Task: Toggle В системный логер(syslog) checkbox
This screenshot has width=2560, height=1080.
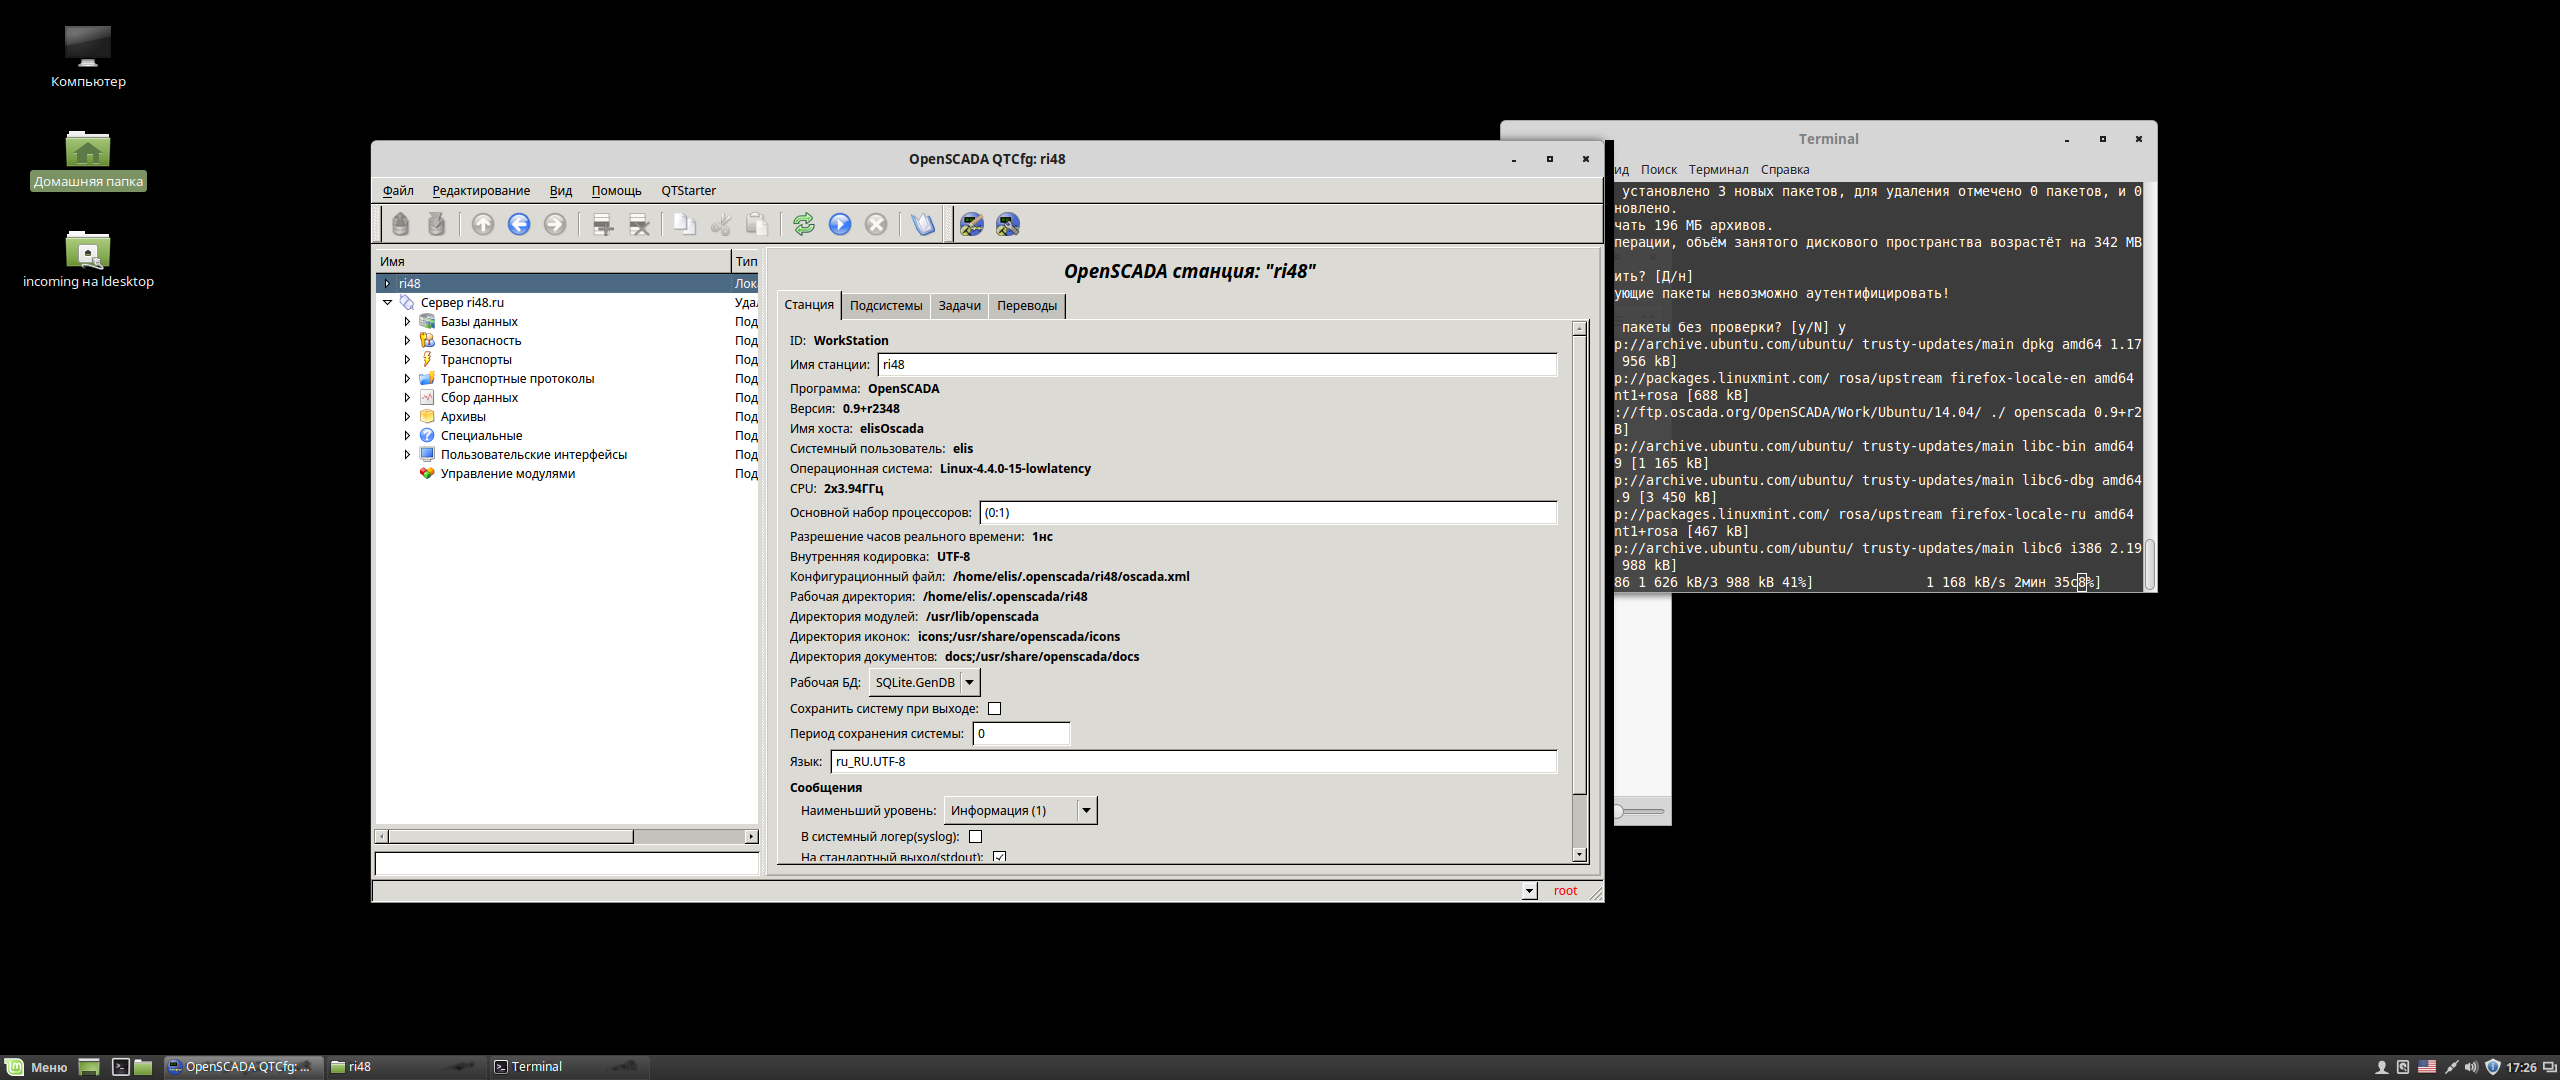Action: (x=975, y=836)
